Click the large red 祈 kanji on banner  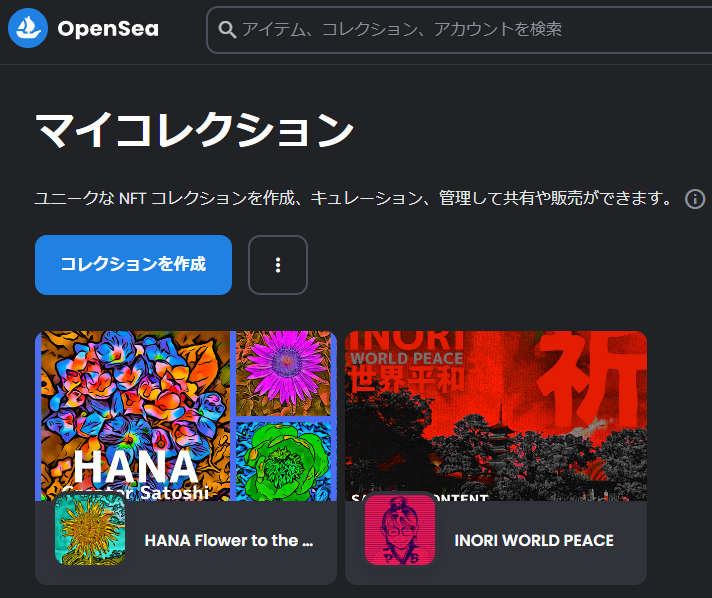pos(592,380)
